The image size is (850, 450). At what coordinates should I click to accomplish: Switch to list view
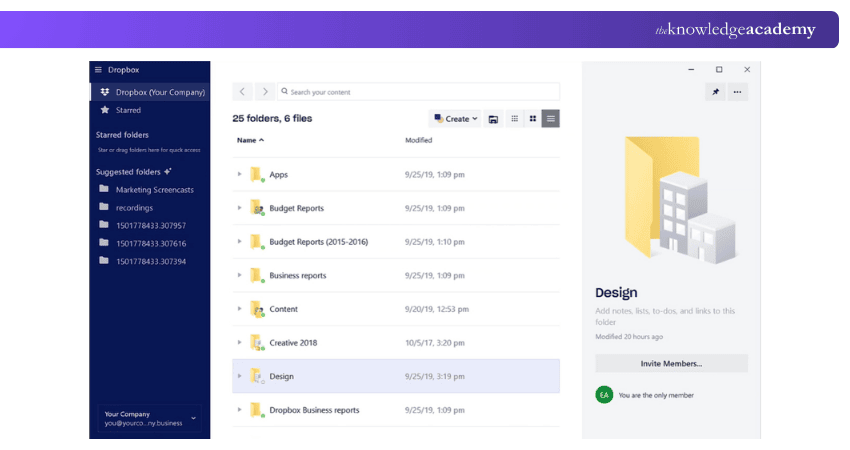point(551,119)
